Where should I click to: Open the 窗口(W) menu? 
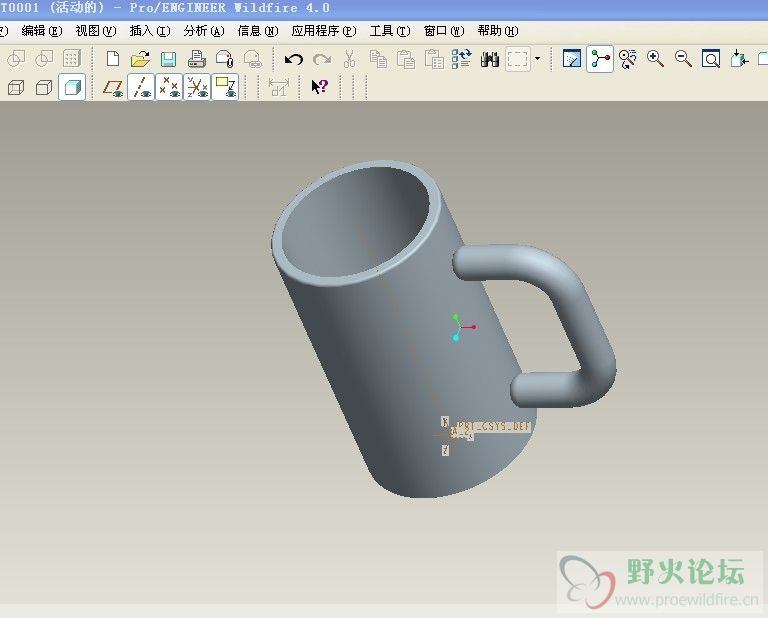444,31
